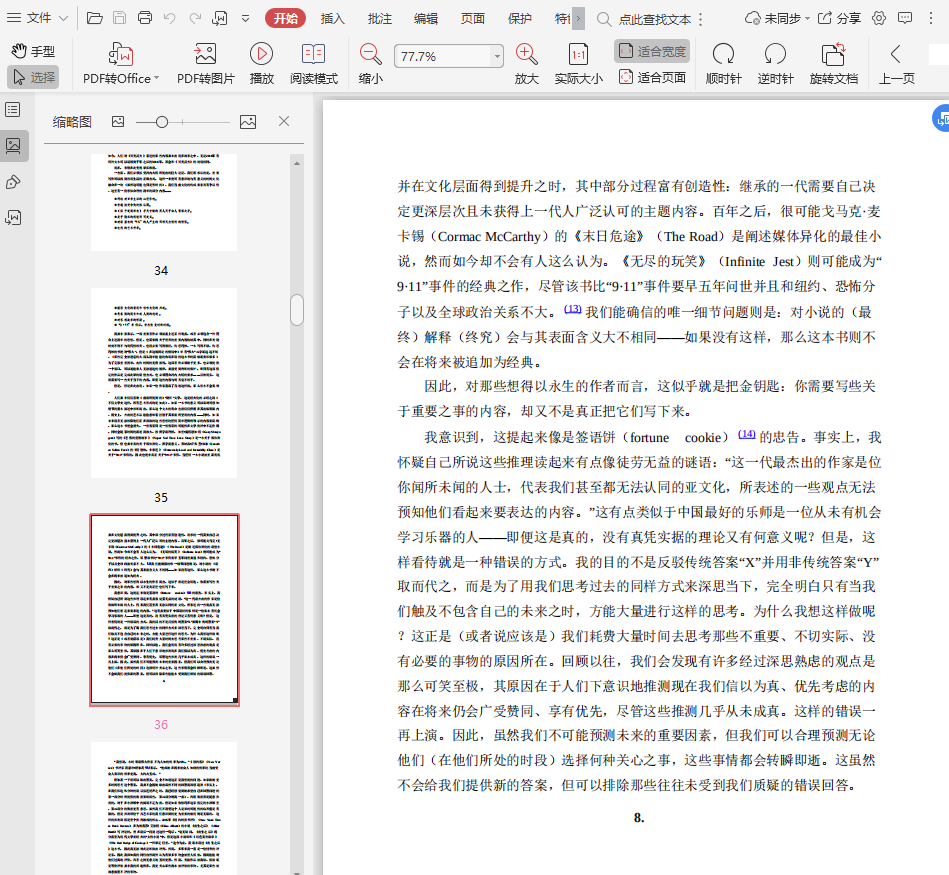Click the thumbnail scrollbar up arrow
The width and height of the screenshot is (949, 875).
(x=297, y=163)
